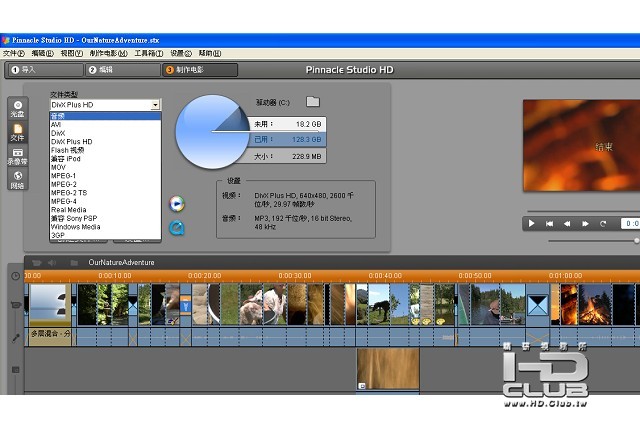This screenshot has height=428, width=640.
Task: Click the 0:00:10.00 timescale mark
Action: pyautogui.click(x=115, y=276)
